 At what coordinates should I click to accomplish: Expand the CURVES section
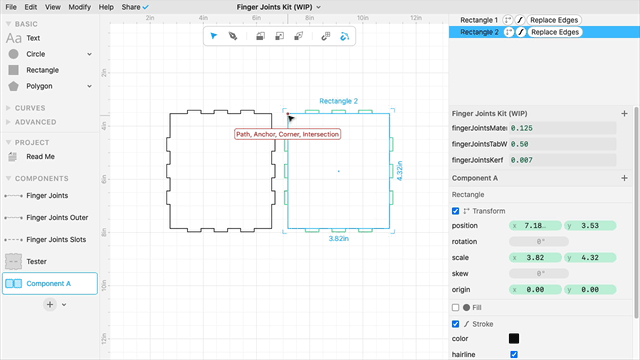click(x=8, y=108)
